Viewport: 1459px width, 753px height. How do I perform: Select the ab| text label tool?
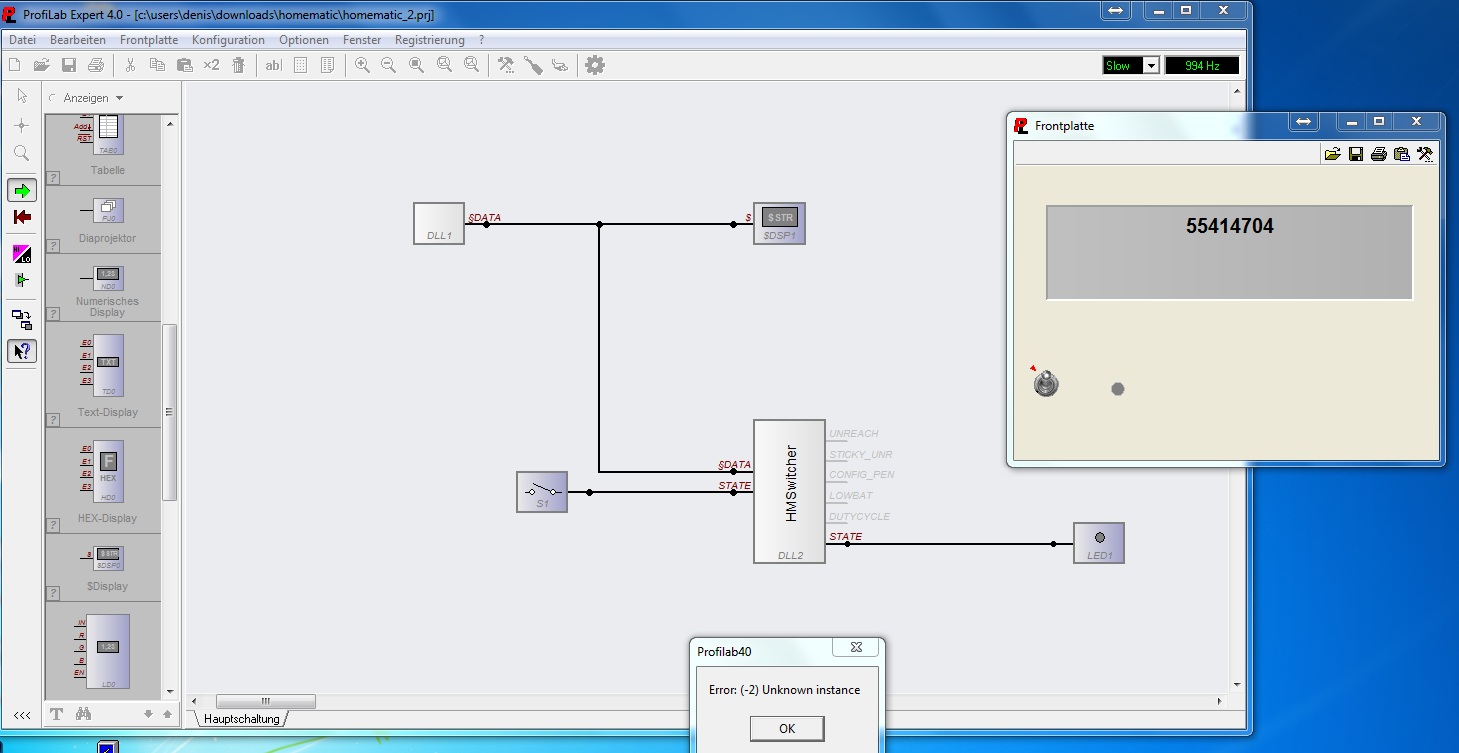click(x=273, y=65)
